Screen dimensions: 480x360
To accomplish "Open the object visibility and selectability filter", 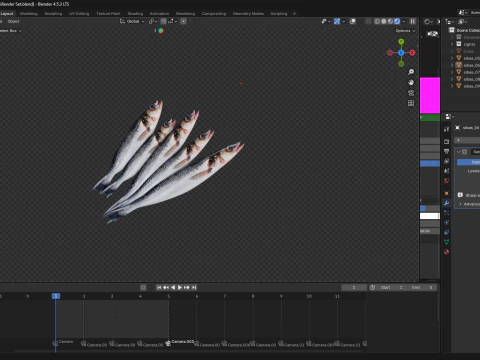I will pos(326,21).
